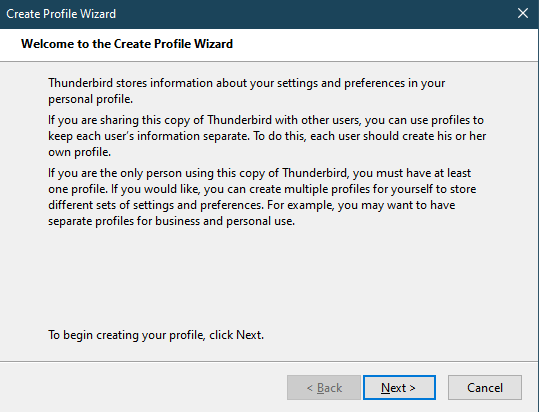Screen dimensions: 539x412
Task: Click the words personal profile in first paragraph
Action: tap(90, 99)
